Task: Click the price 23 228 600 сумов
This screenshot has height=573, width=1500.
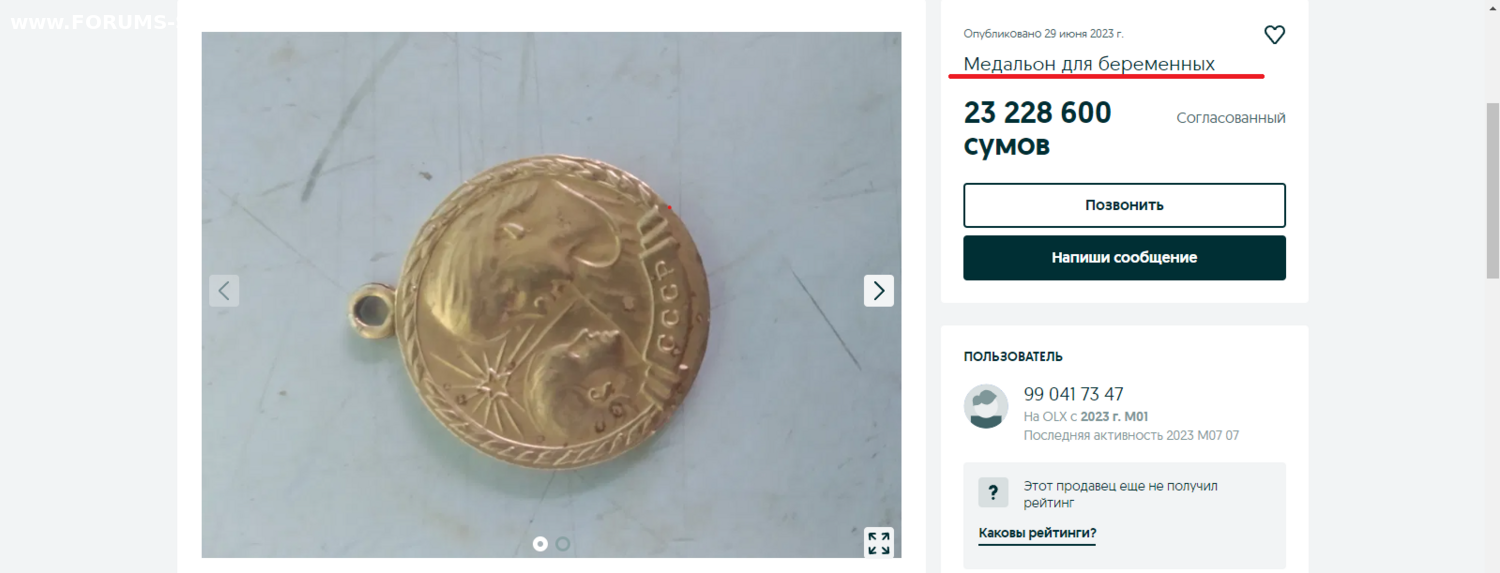Action: tap(1038, 129)
